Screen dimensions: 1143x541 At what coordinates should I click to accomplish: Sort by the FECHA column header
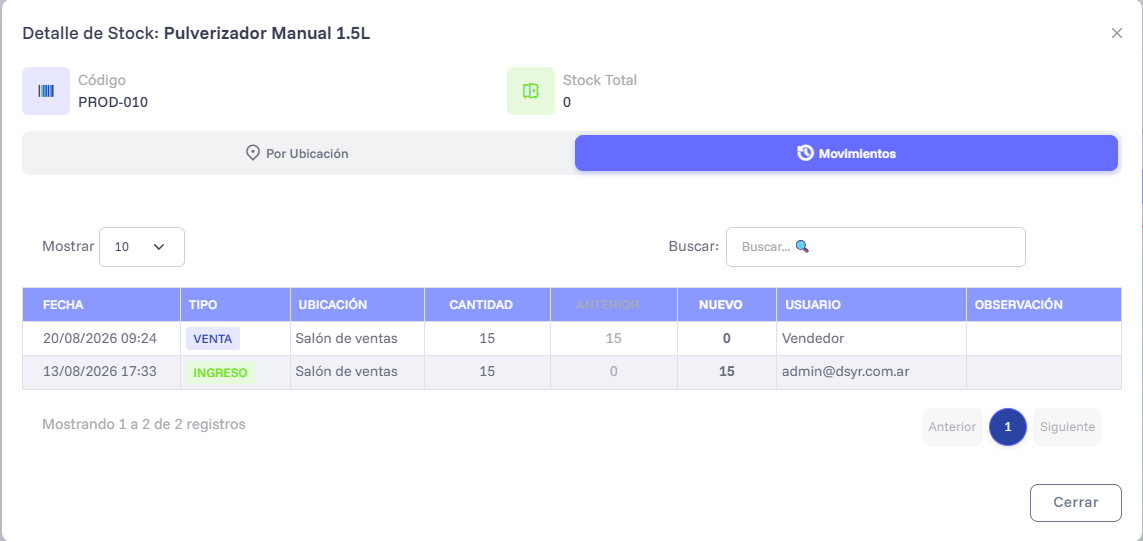pos(101,305)
